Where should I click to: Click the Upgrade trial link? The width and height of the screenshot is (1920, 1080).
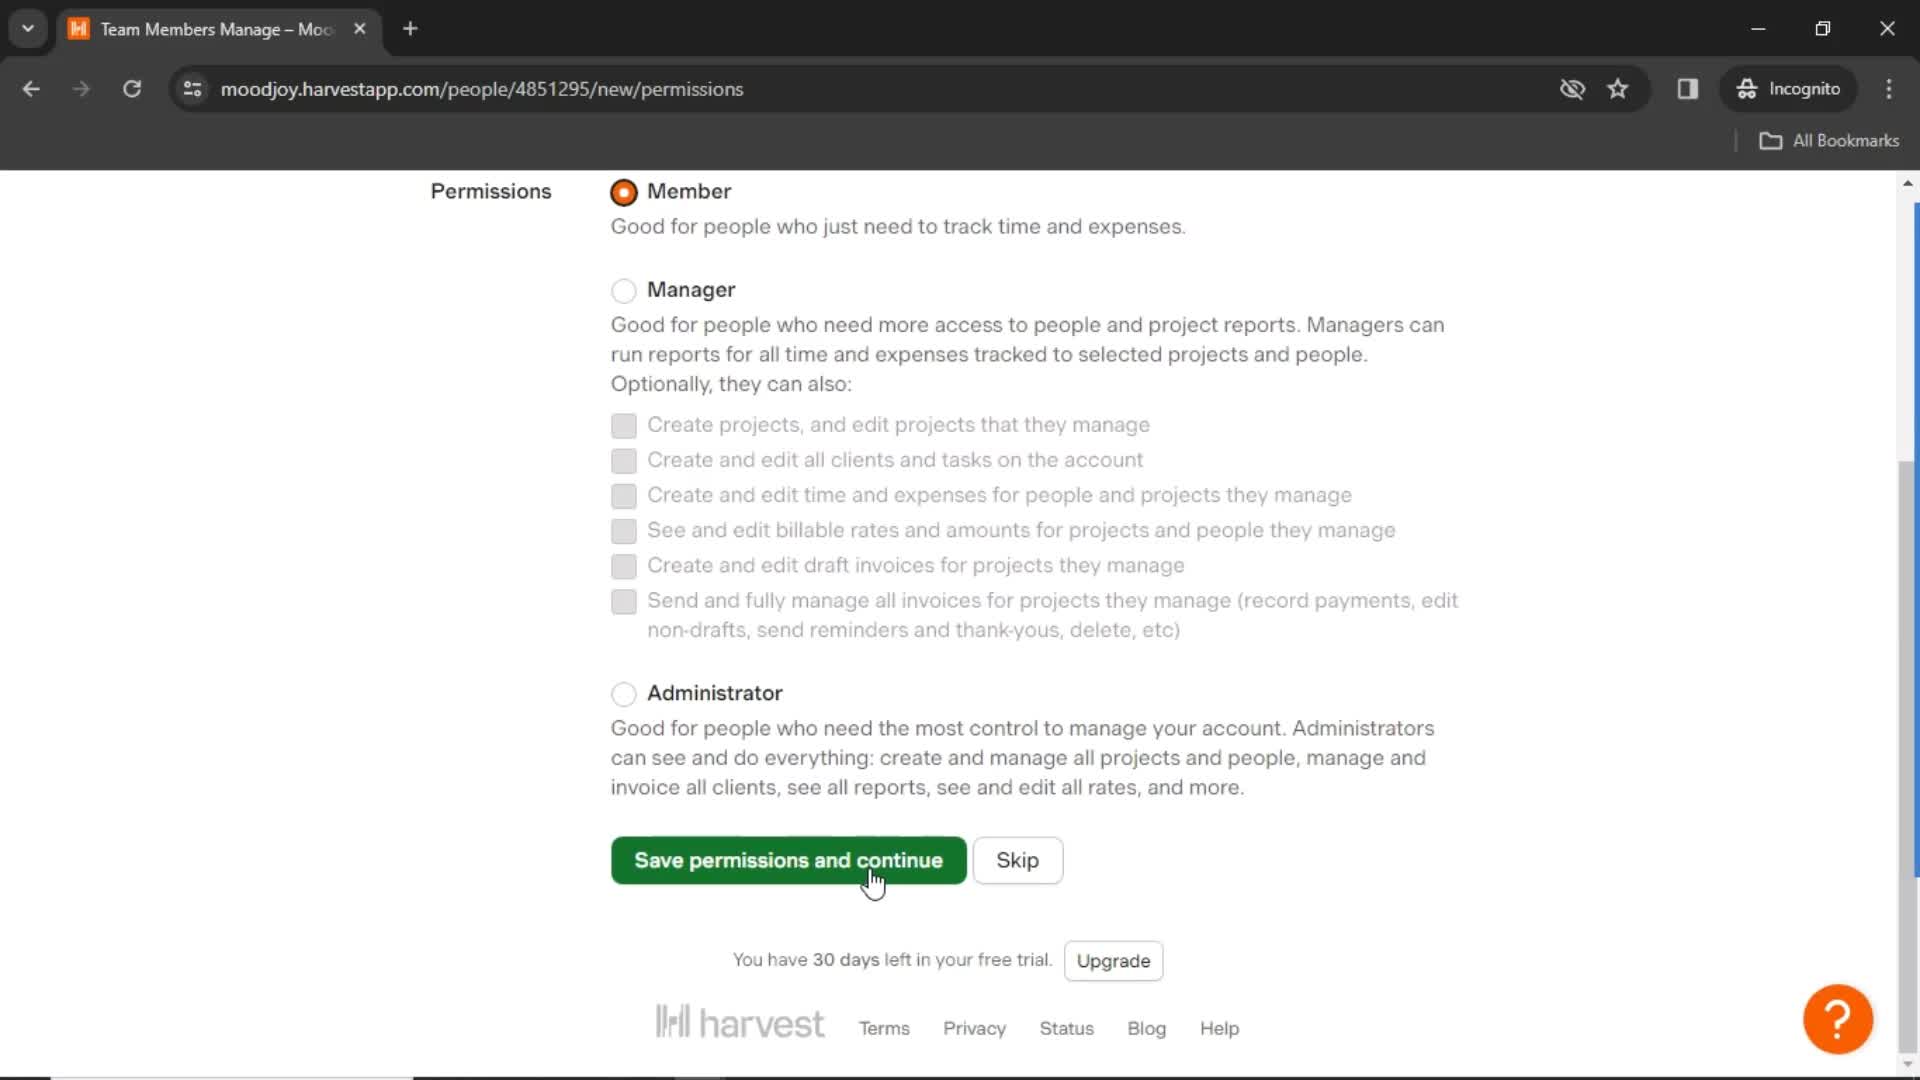(x=1114, y=960)
